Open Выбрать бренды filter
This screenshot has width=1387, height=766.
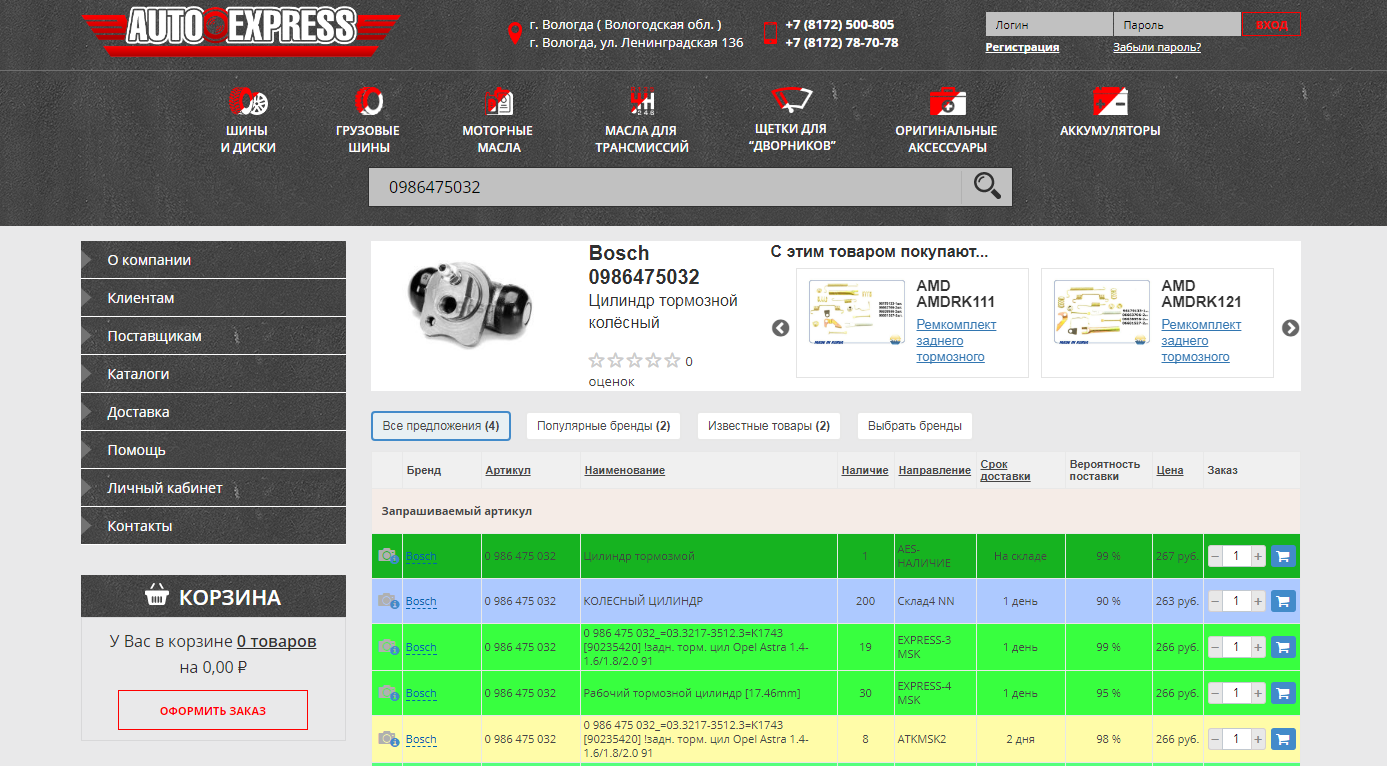click(915, 426)
